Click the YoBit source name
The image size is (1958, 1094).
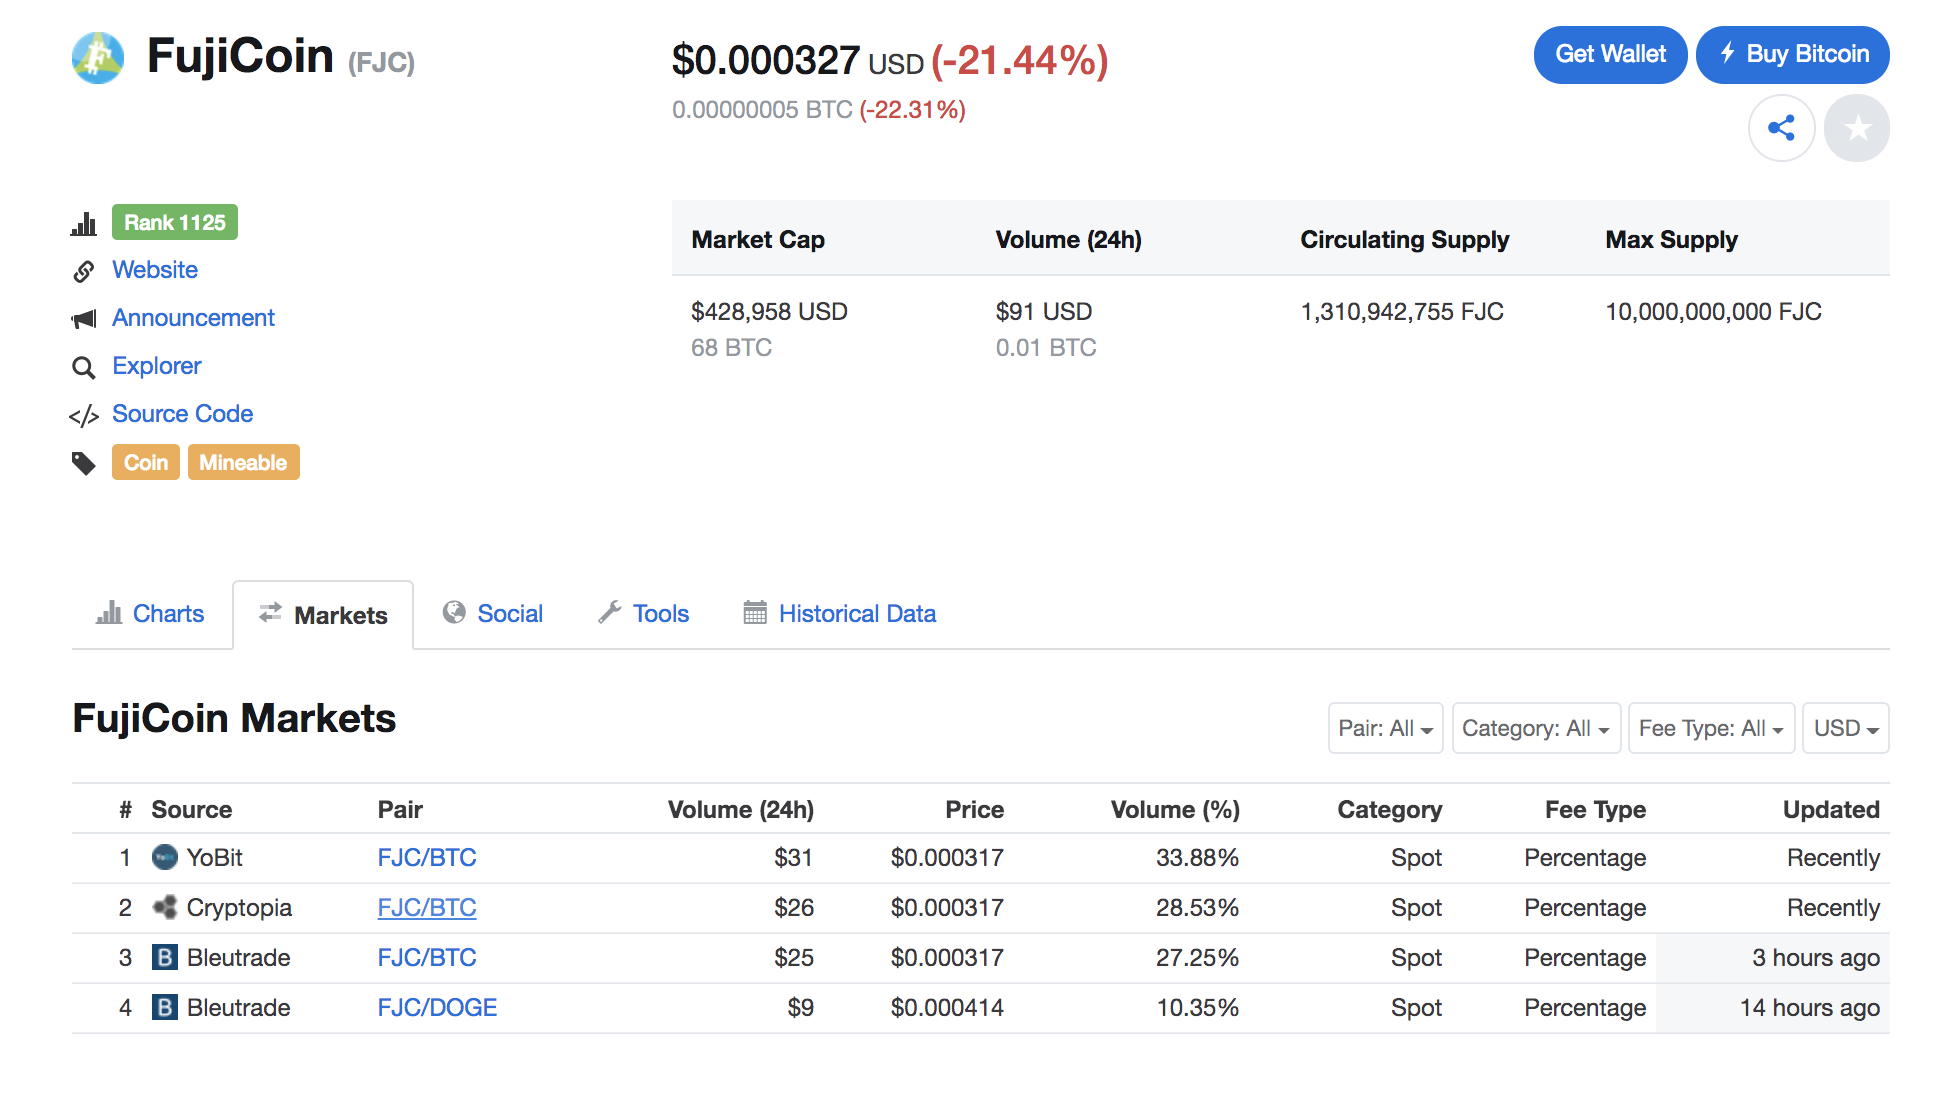[x=215, y=857]
